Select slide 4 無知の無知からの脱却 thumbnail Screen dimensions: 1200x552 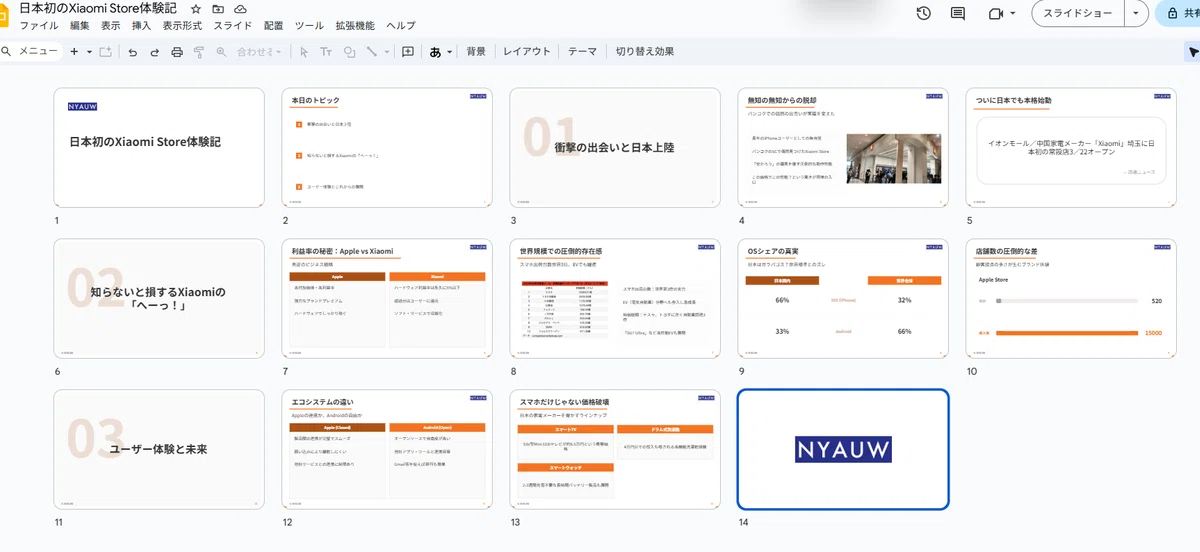coord(843,148)
